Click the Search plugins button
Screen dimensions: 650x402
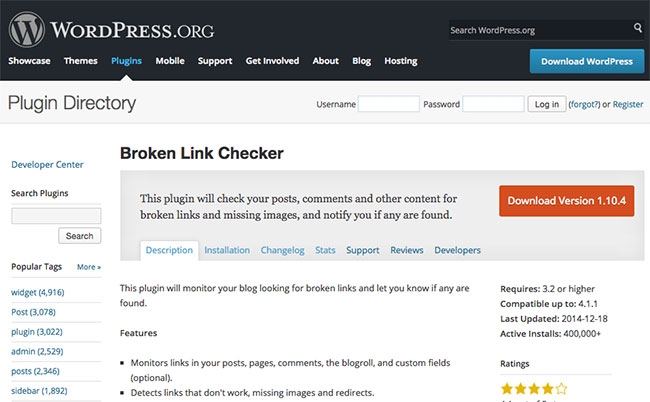[80, 236]
